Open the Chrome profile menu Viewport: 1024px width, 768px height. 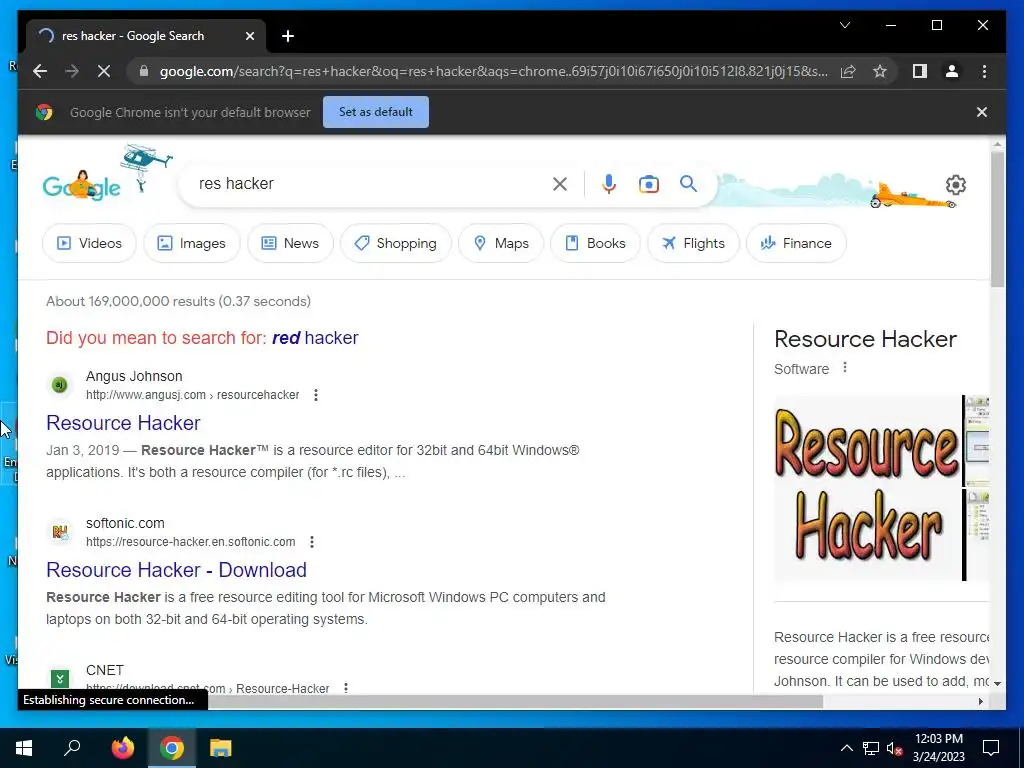point(952,71)
